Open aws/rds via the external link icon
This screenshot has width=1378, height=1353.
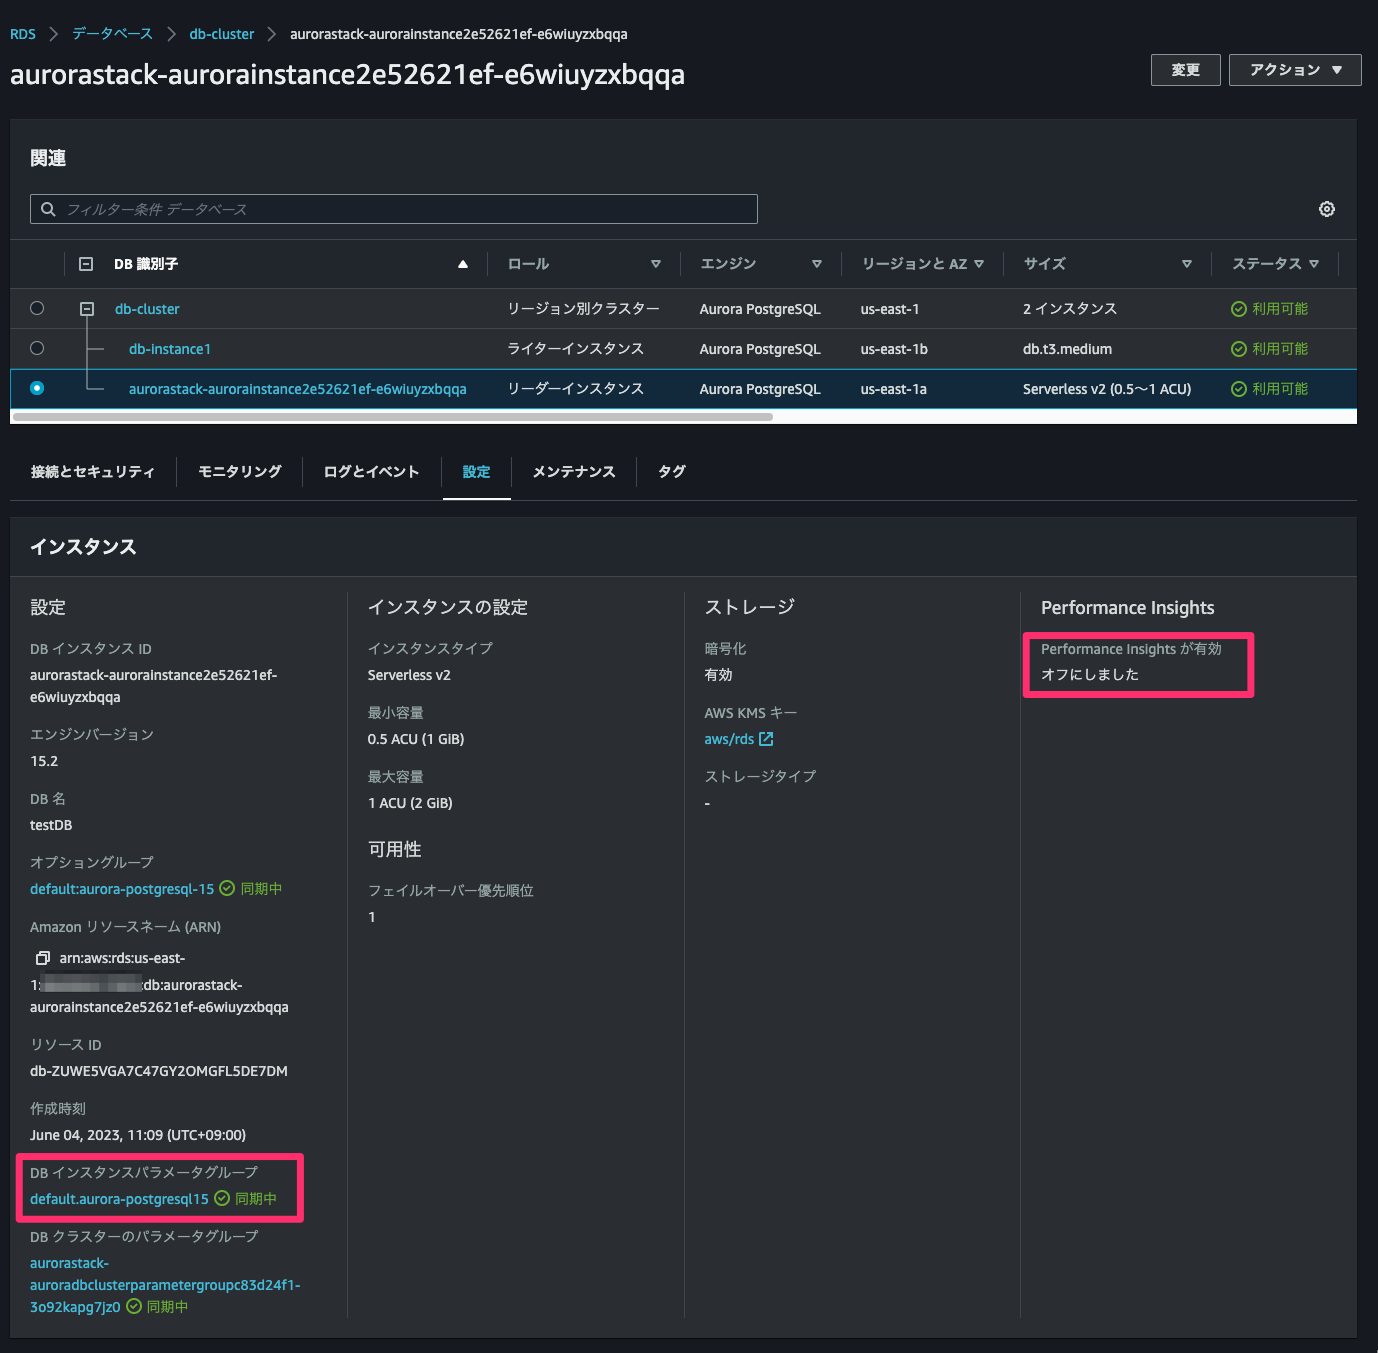click(x=764, y=739)
